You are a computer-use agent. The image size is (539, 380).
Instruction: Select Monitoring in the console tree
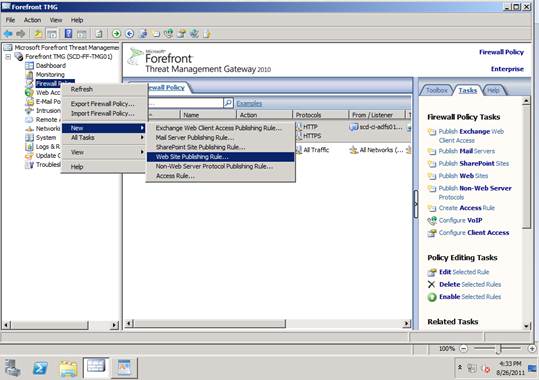click(50, 75)
